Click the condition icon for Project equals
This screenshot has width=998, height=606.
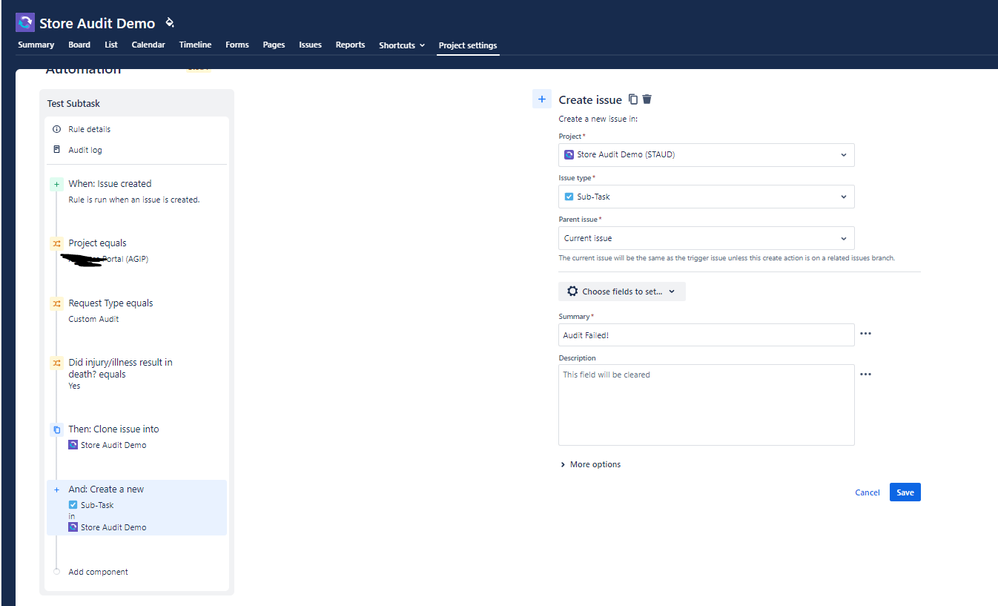point(57,243)
